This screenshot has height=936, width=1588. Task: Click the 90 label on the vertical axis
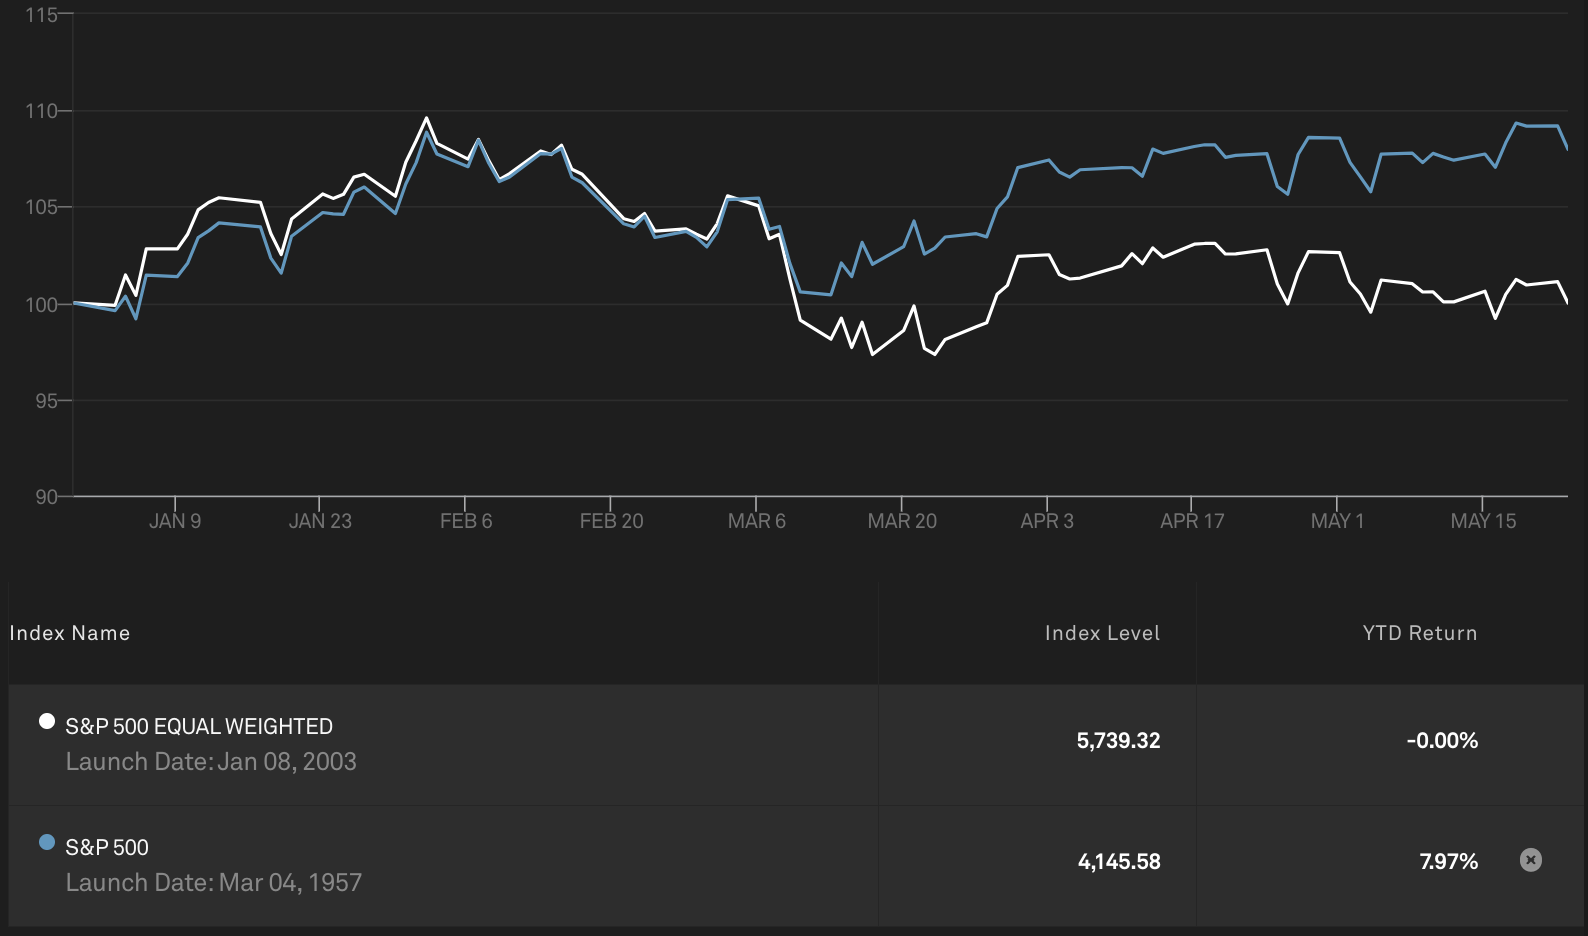[47, 497]
